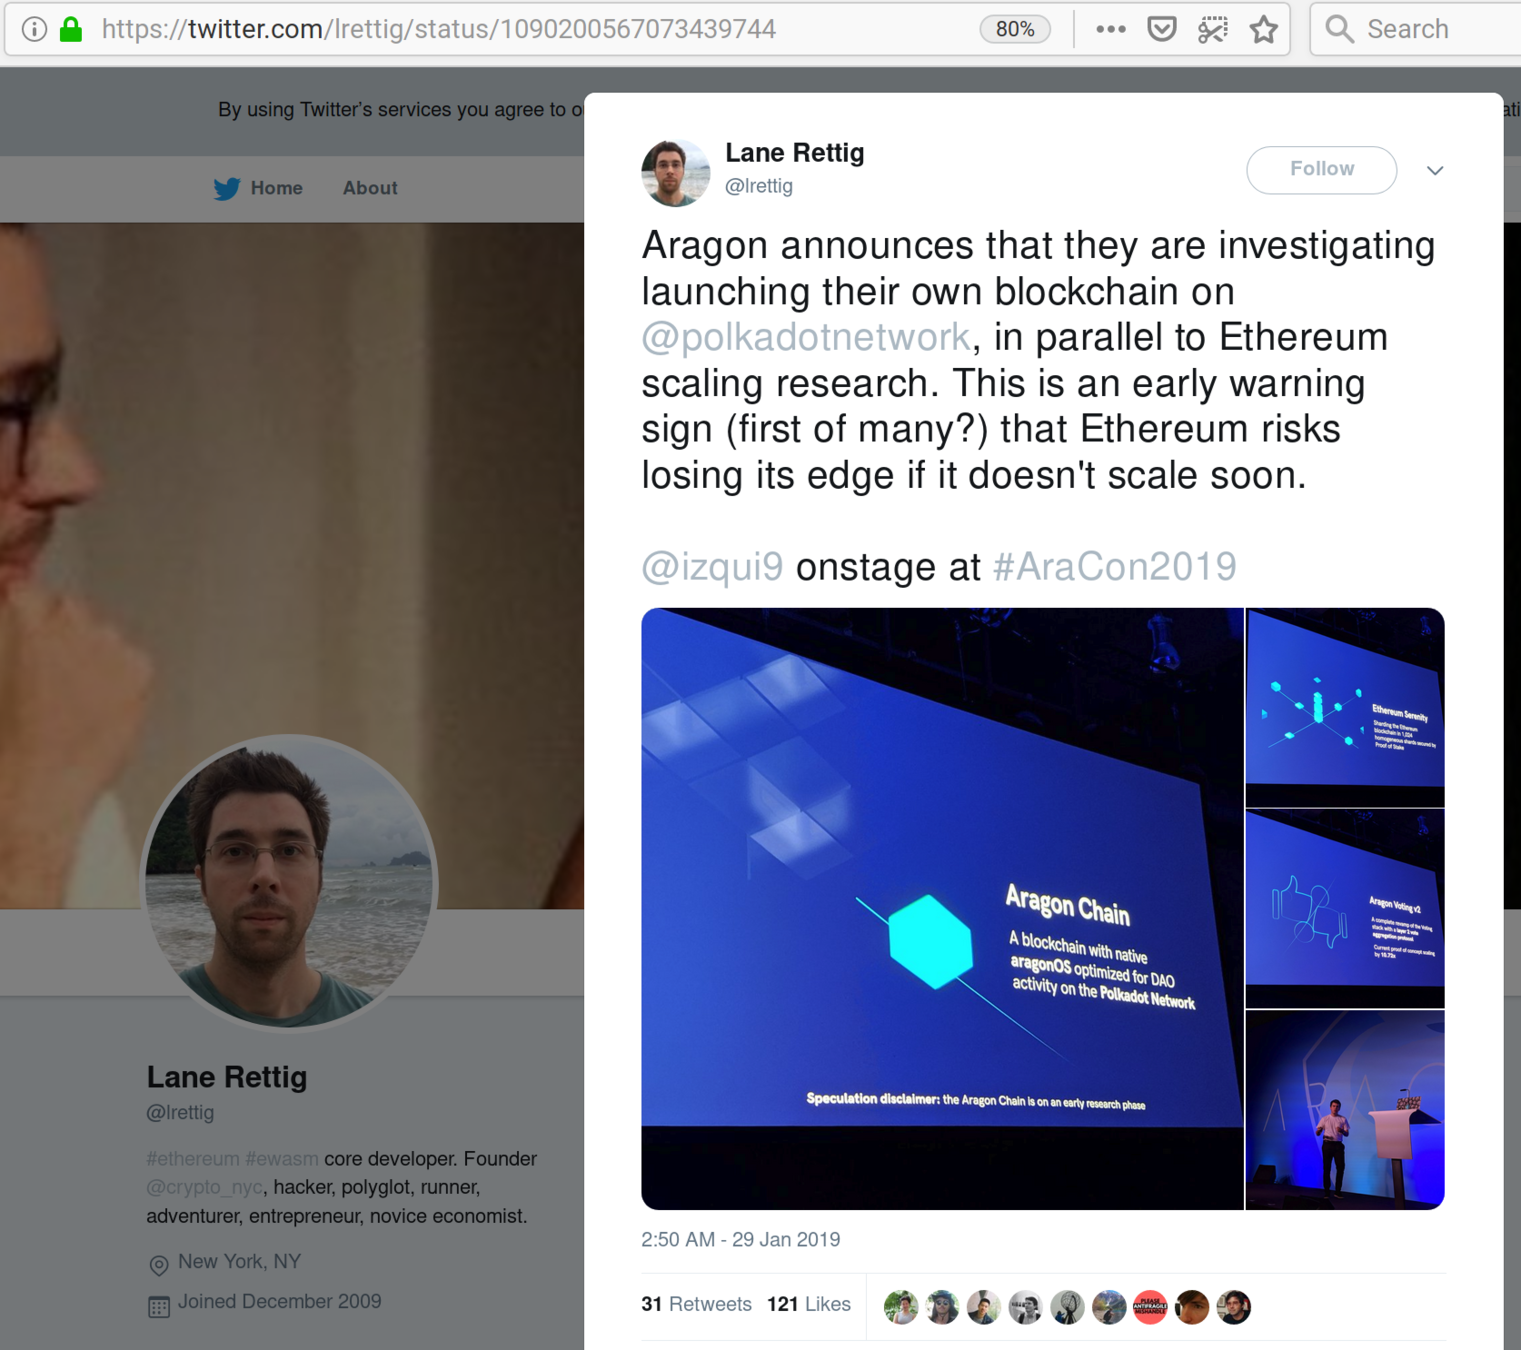Click the 80% zoom level indicator
The width and height of the screenshot is (1521, 1350).
pos(1015,29)
